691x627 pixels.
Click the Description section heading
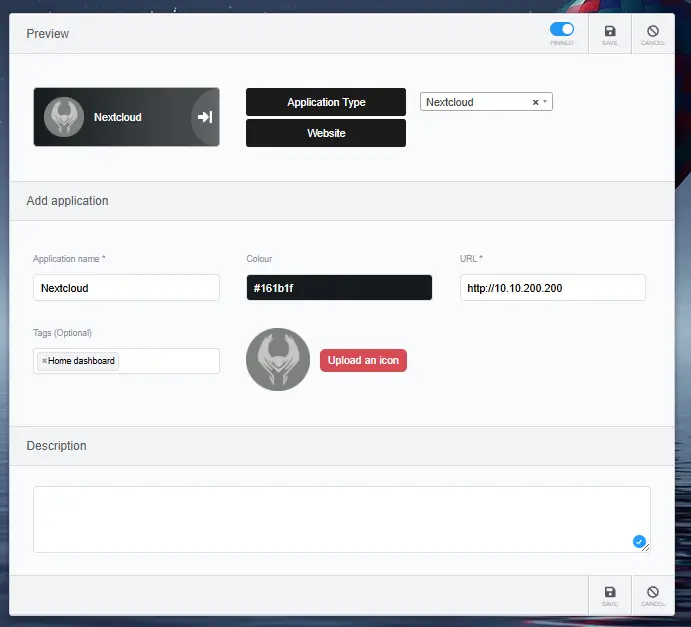coord(56,446)
